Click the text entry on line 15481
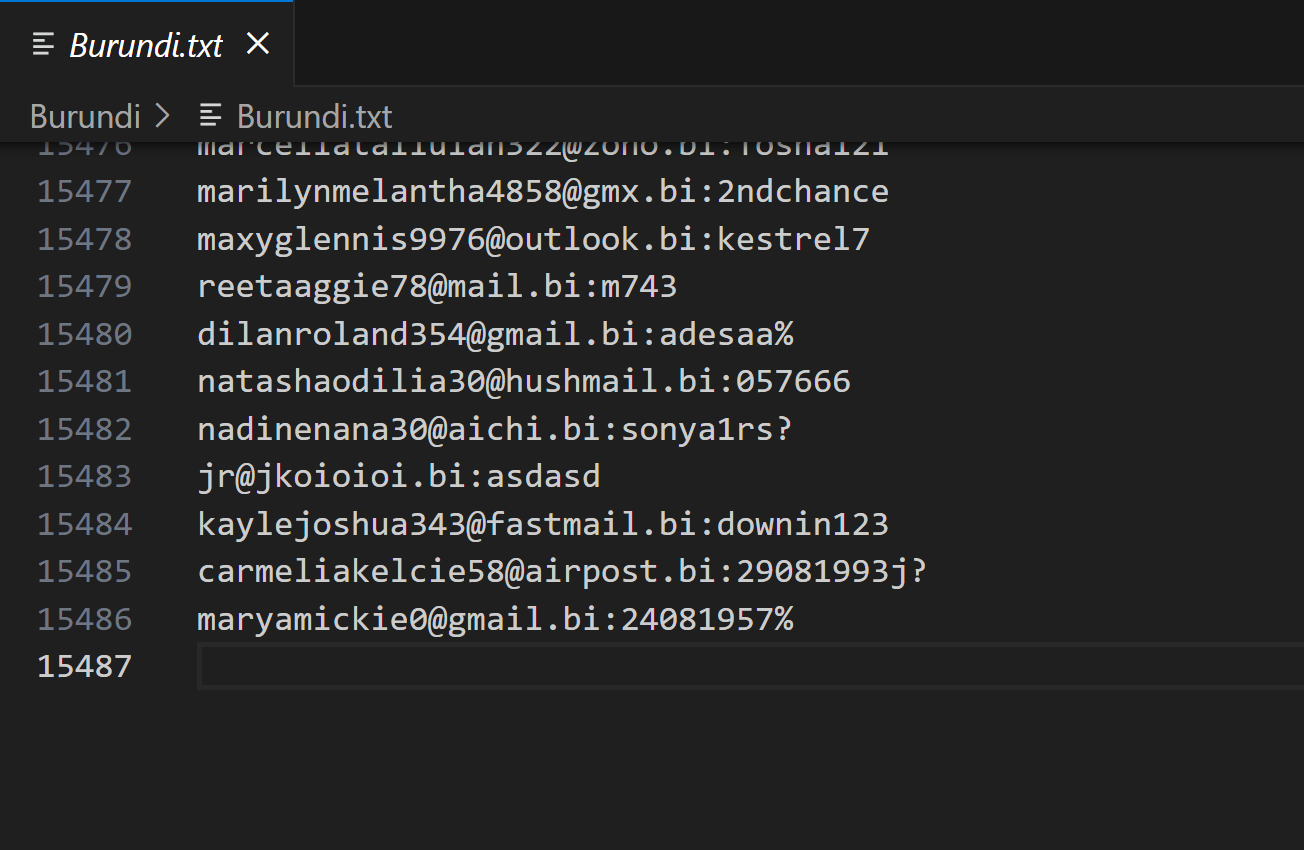 pos(523,381)
